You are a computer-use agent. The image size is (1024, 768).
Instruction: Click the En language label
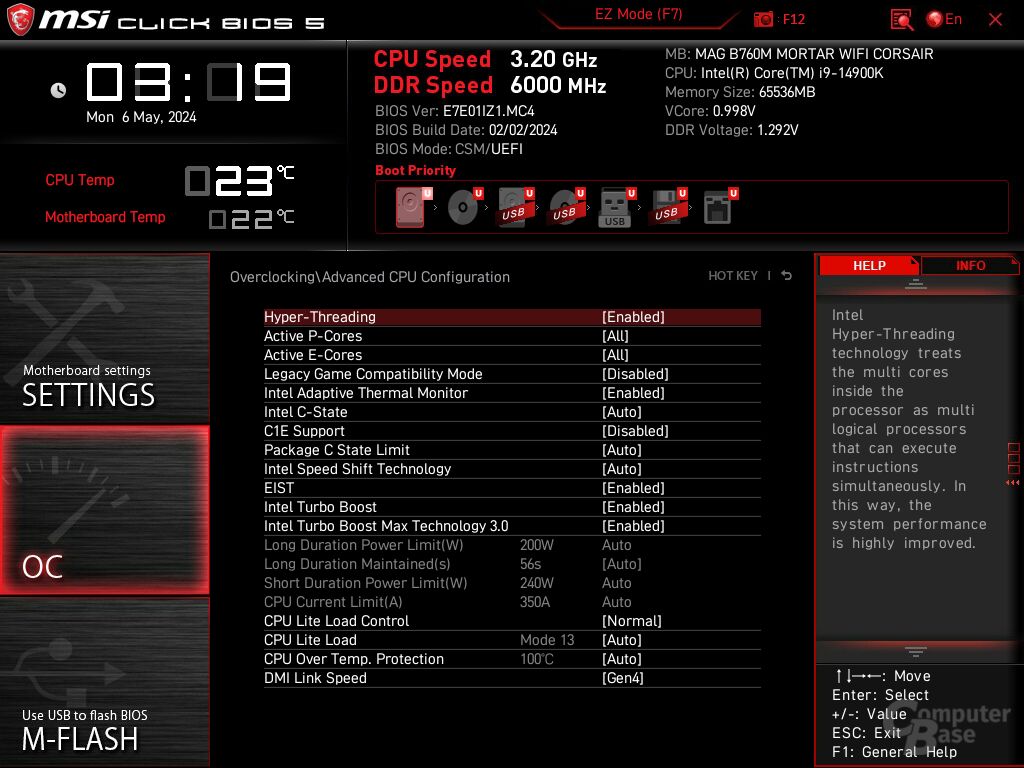[x=953, y=20]
